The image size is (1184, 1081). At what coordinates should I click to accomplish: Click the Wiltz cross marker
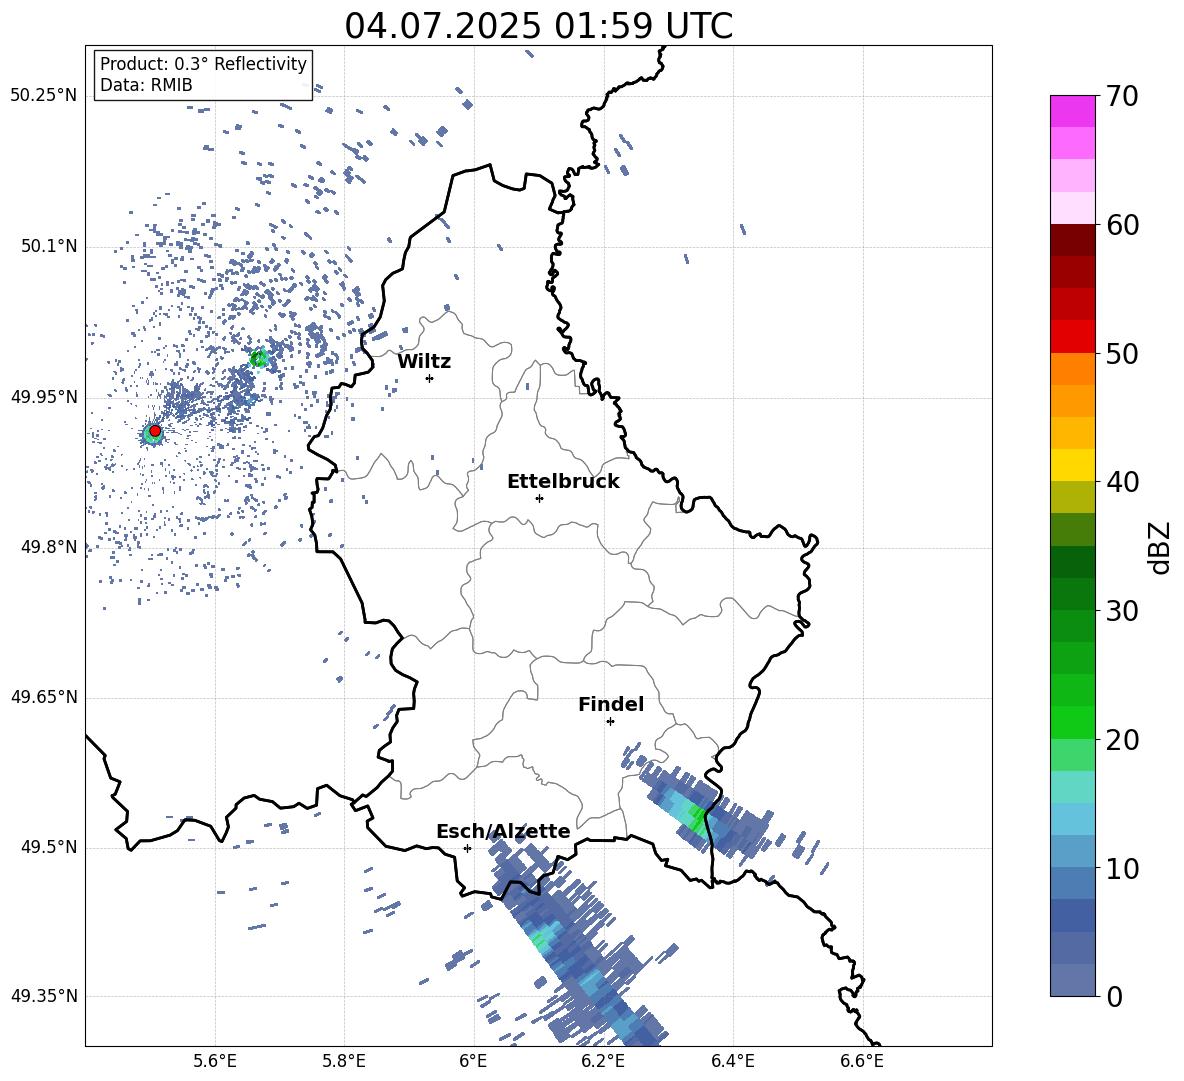click(430, 378)
